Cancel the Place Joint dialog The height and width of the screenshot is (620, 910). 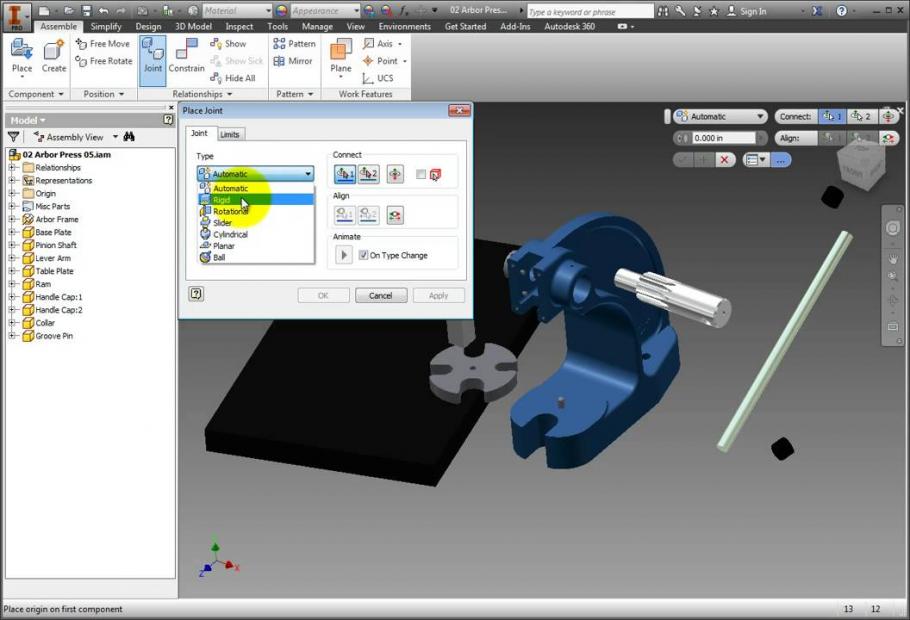pyautogui.click(x=381, y=295)
